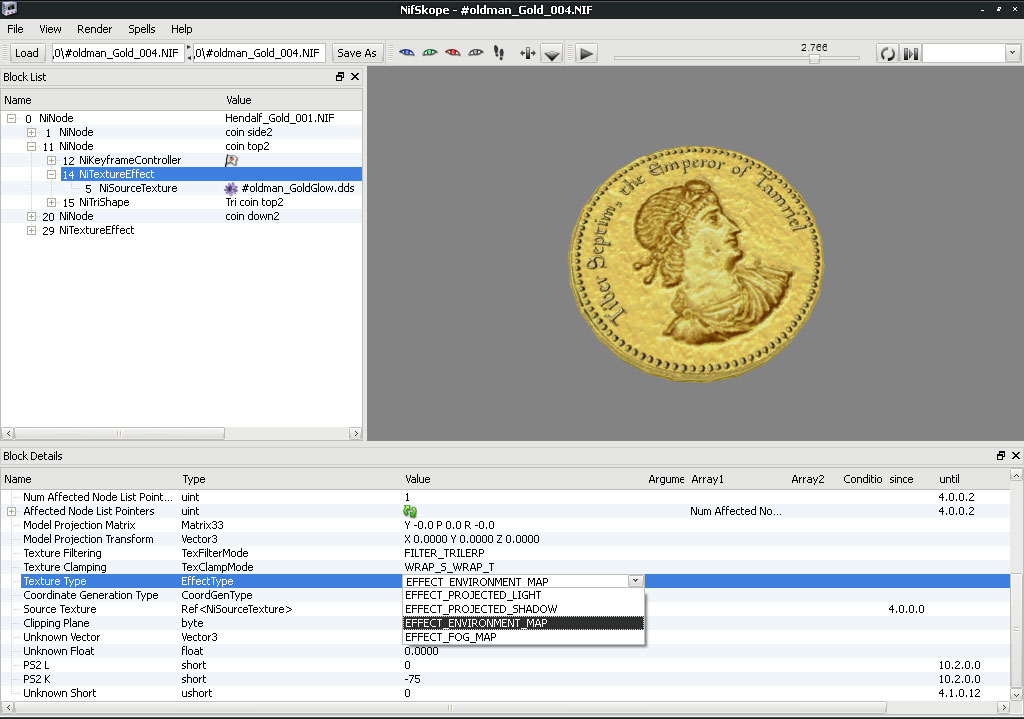Image resolution: width=1024 pixels, height=719 pixels.
Task: Open the Texture Type value dropdown arrow
Action: 635,581
